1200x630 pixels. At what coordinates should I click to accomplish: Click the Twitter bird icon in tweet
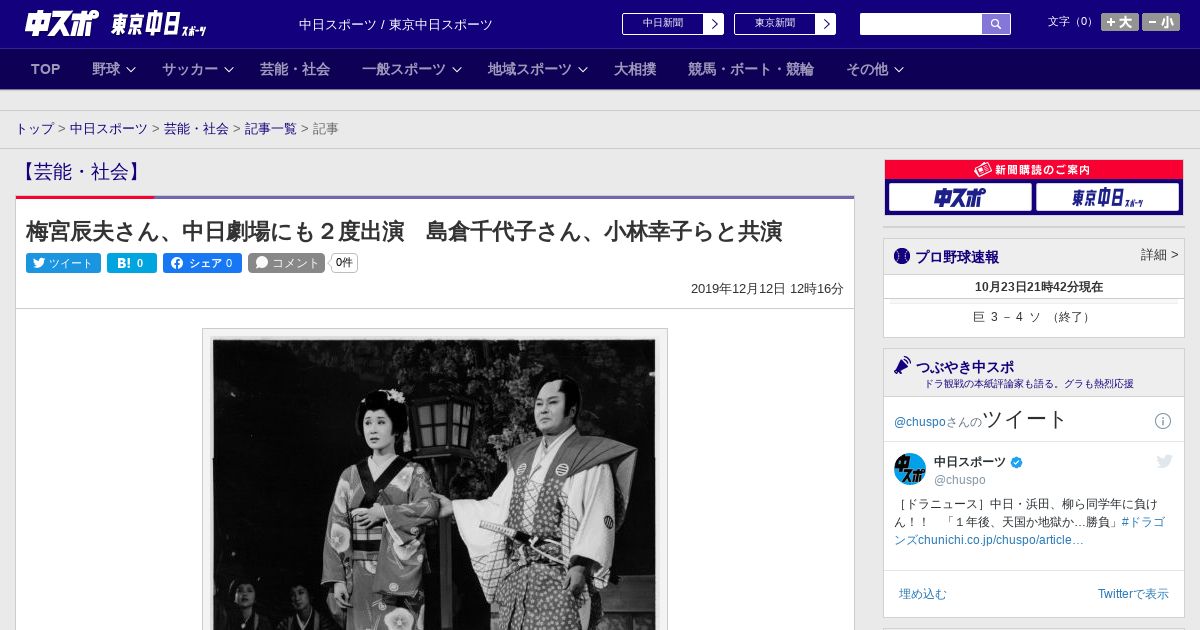pyautogui.click(x=1164, y=461)
